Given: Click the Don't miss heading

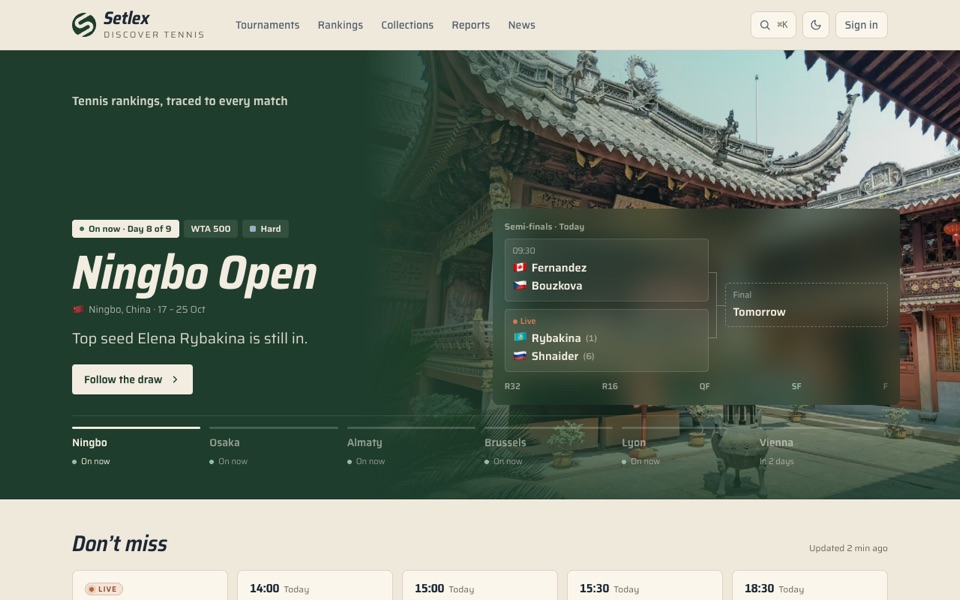Looking at the screenshot, I should (x=119, y=544).
